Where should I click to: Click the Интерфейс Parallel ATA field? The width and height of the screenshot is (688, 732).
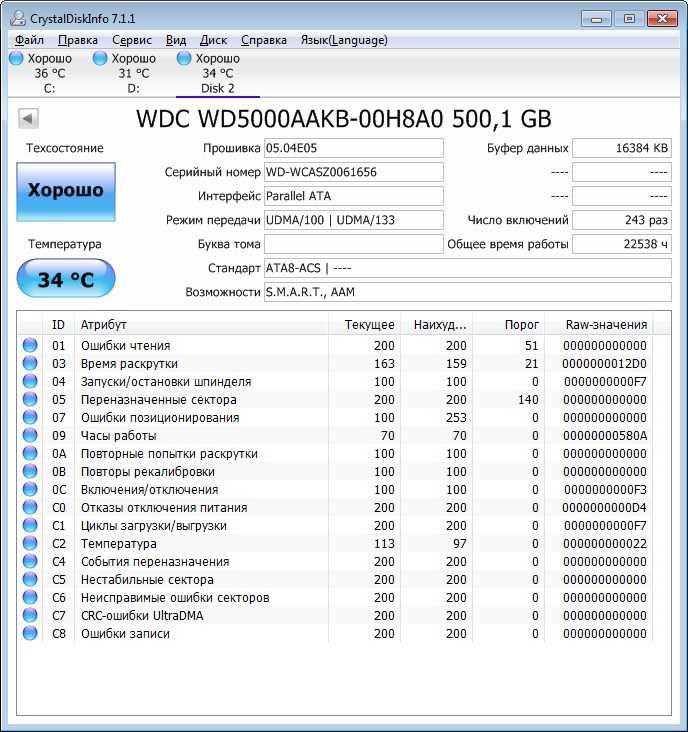(x=353, y=196)
